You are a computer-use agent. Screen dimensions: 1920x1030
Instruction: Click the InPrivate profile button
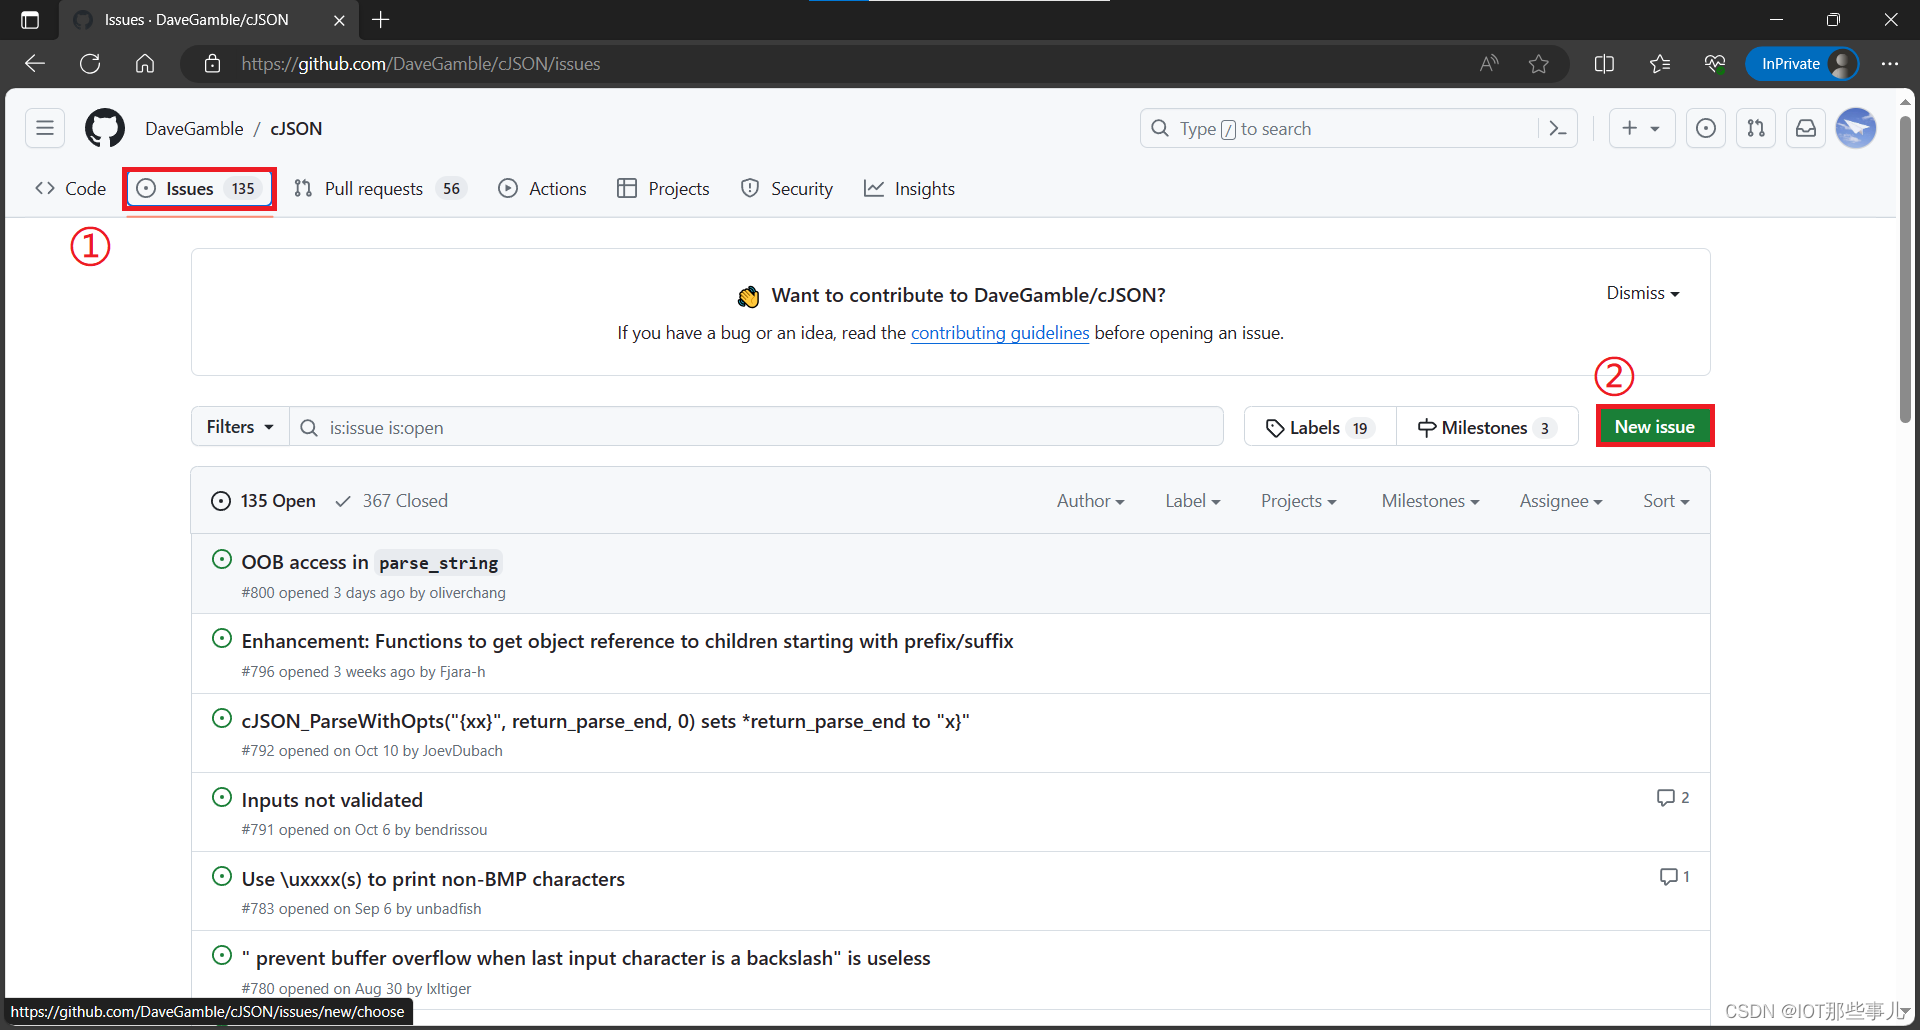pos(1802,64)
